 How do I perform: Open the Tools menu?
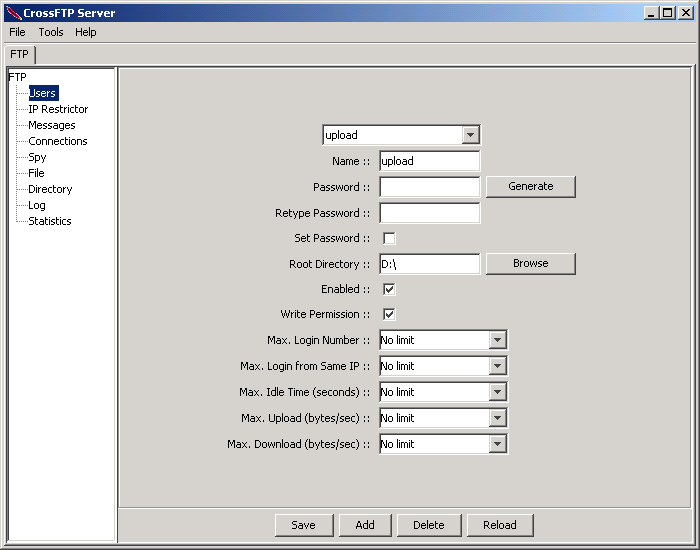click(x=51, y=32)
